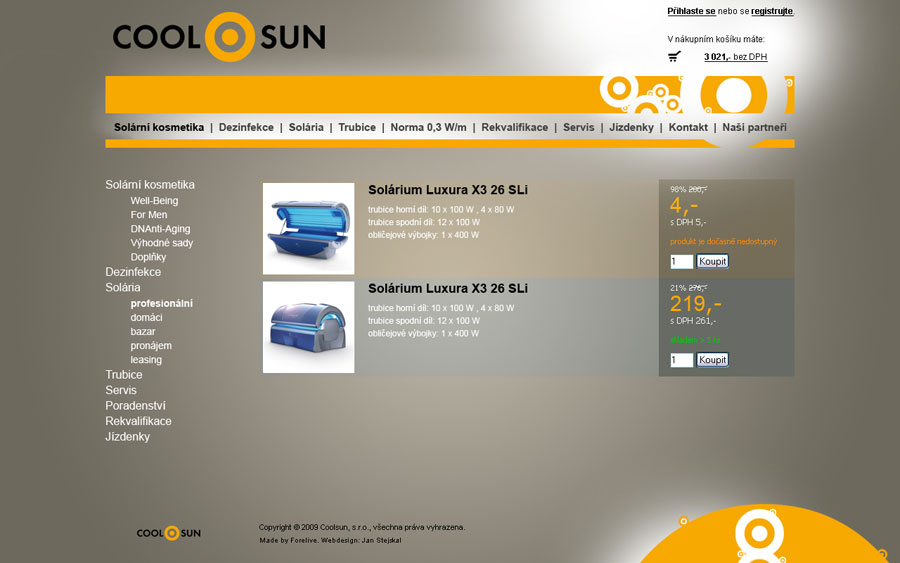
Task: Open Dezinfekce in left sidebar
Action: point(133,272)
